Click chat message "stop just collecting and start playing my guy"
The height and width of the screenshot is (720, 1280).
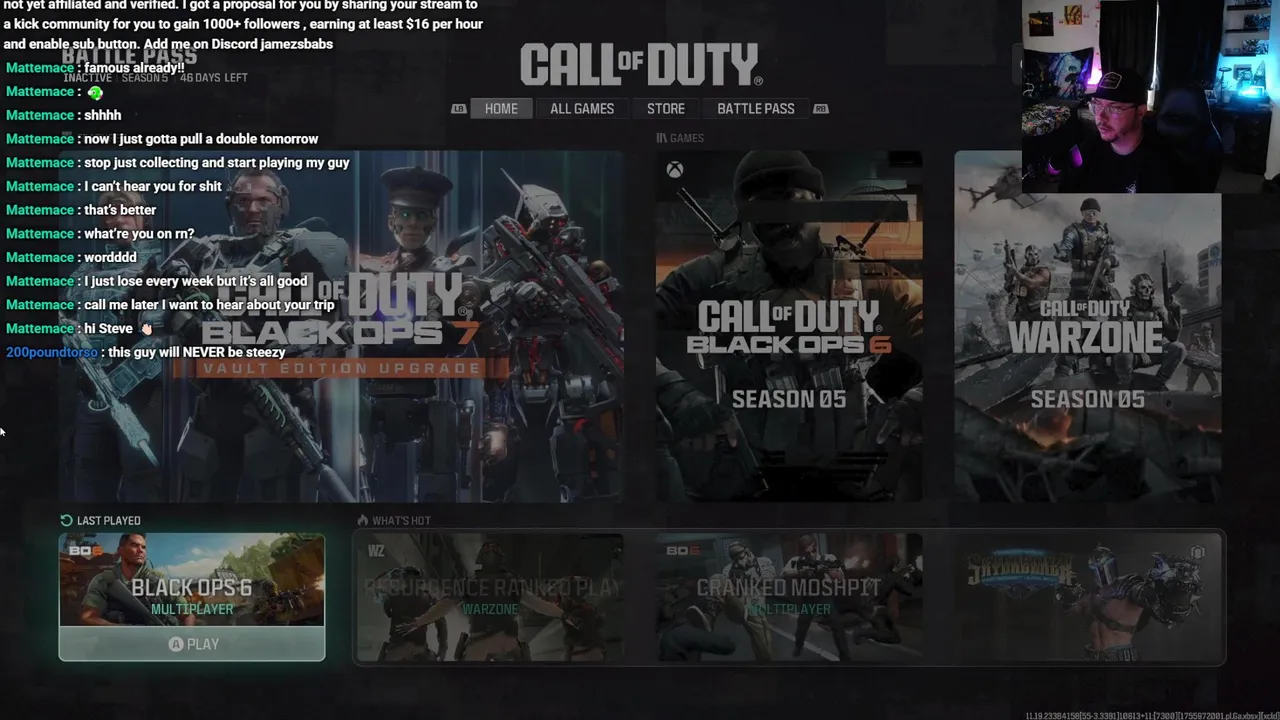point(217,162)
